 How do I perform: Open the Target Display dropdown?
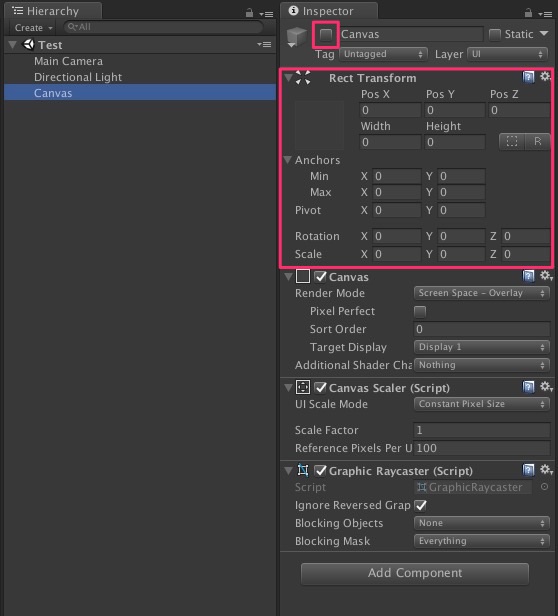click(x=482, y=347)
